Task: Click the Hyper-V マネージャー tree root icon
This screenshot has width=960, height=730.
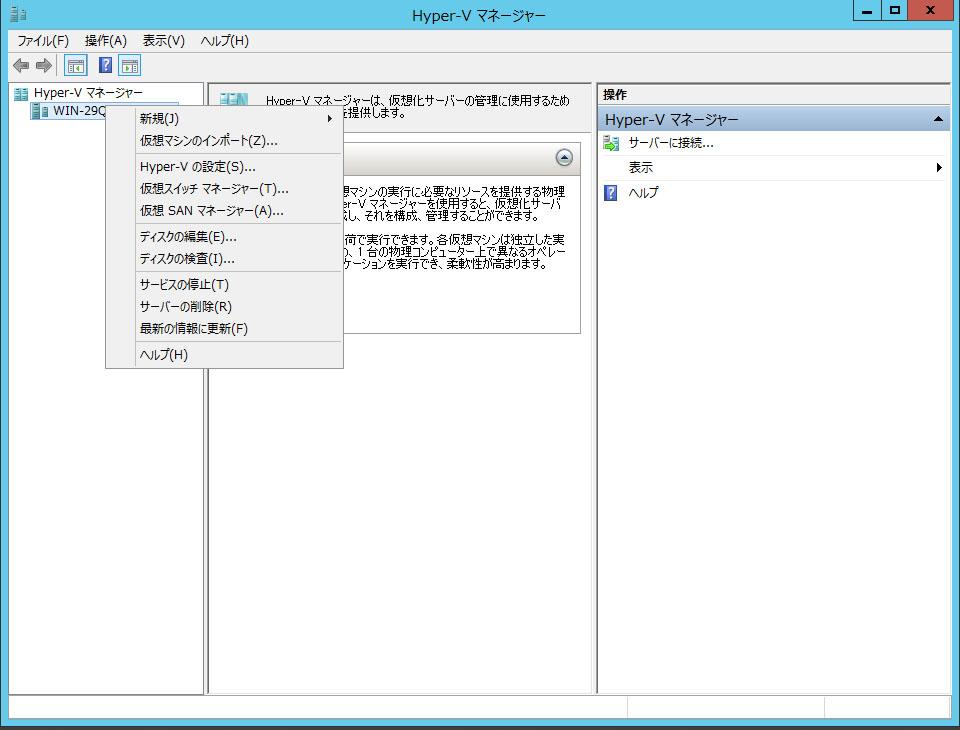Action: (x=21, y=94)
